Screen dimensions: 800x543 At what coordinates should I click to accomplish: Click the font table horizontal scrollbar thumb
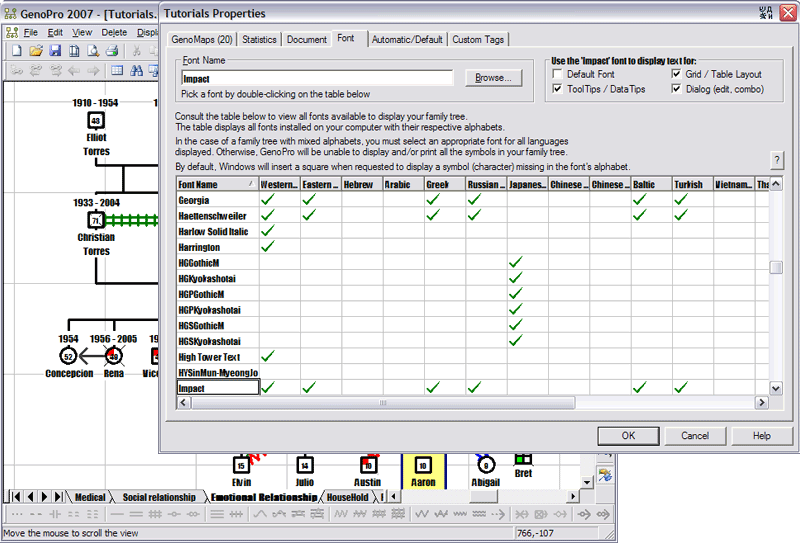(x=383, y=403)
